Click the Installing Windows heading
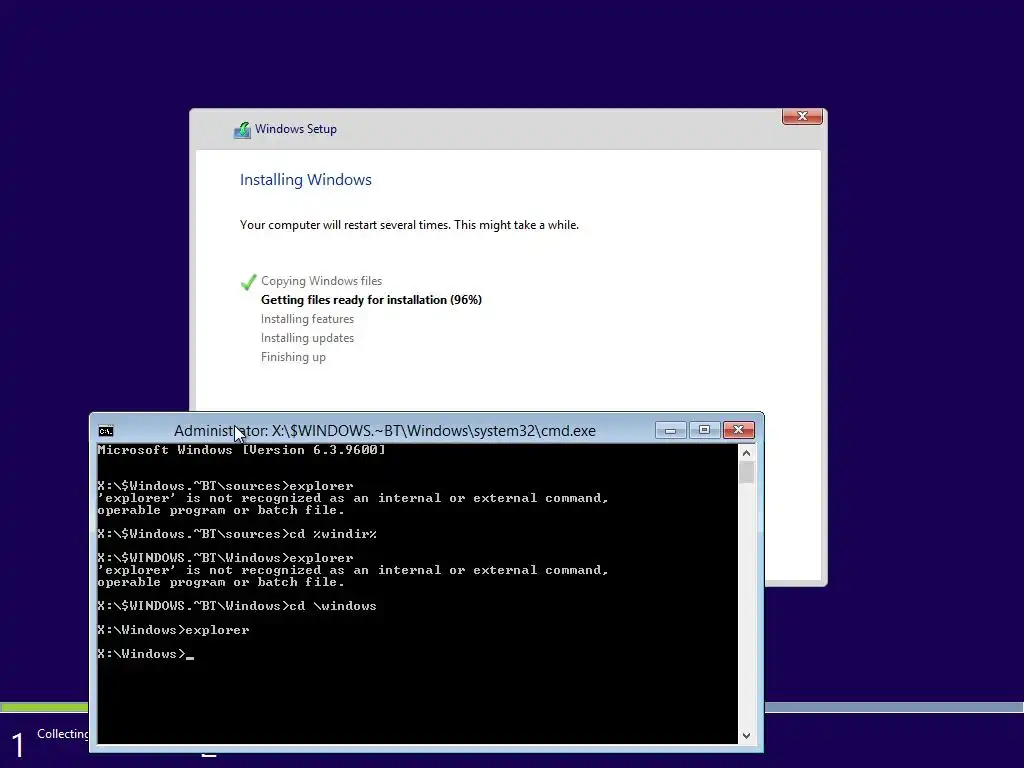 tap(306, 180)
